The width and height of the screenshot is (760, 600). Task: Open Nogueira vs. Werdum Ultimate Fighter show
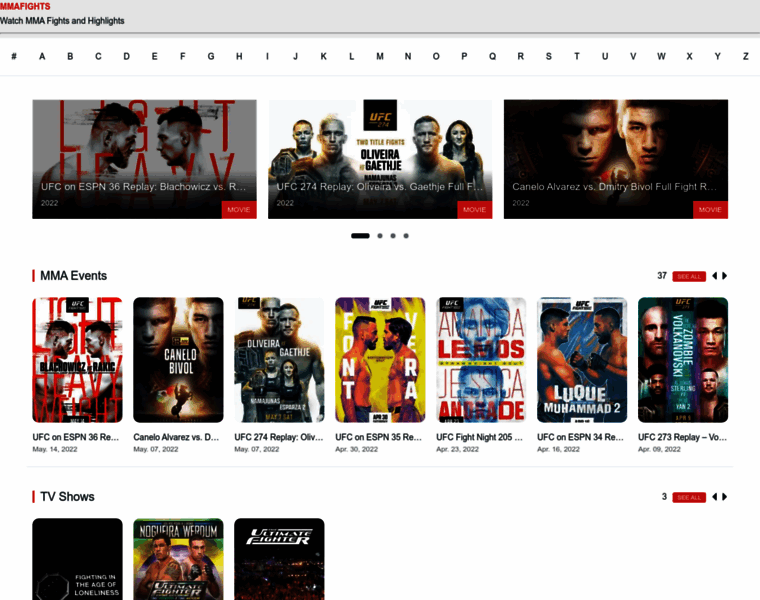click(x=178, y=558)
